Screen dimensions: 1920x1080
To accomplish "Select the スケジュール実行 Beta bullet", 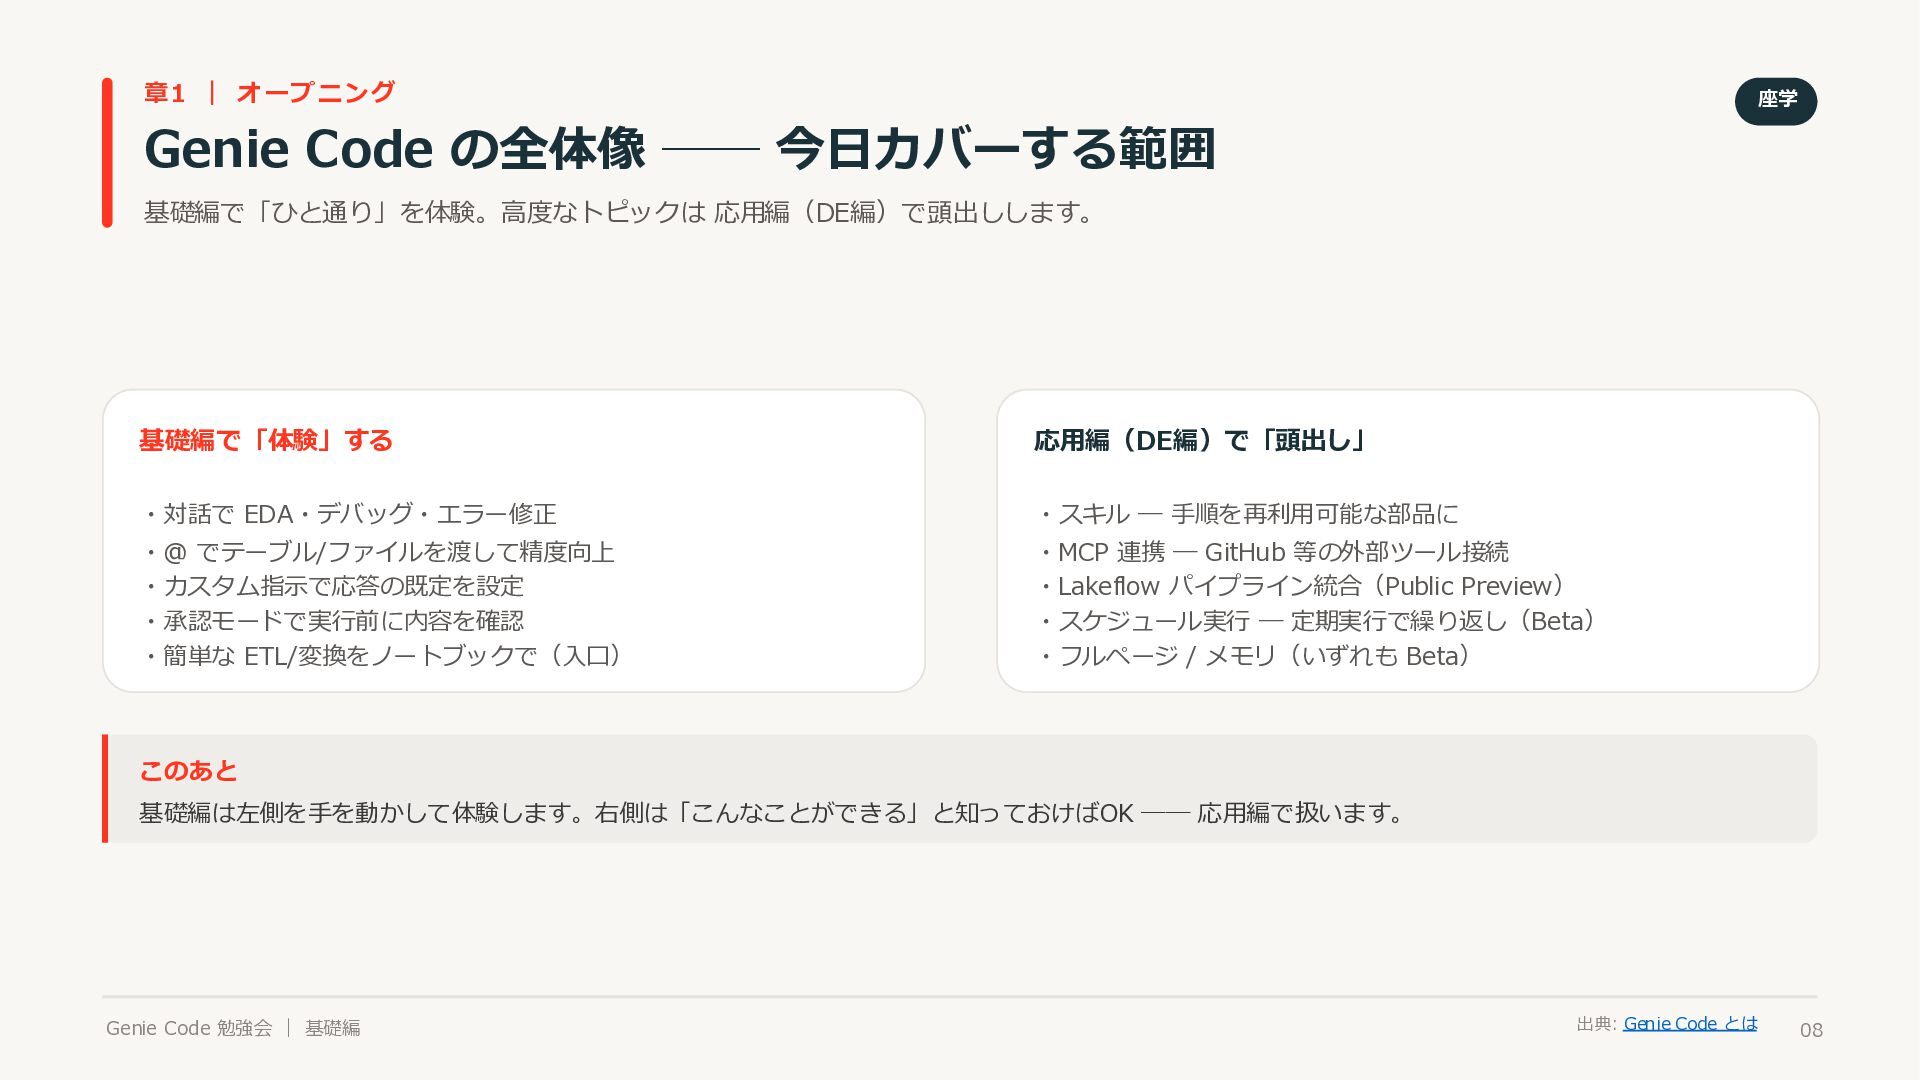I will point(1320,621).
